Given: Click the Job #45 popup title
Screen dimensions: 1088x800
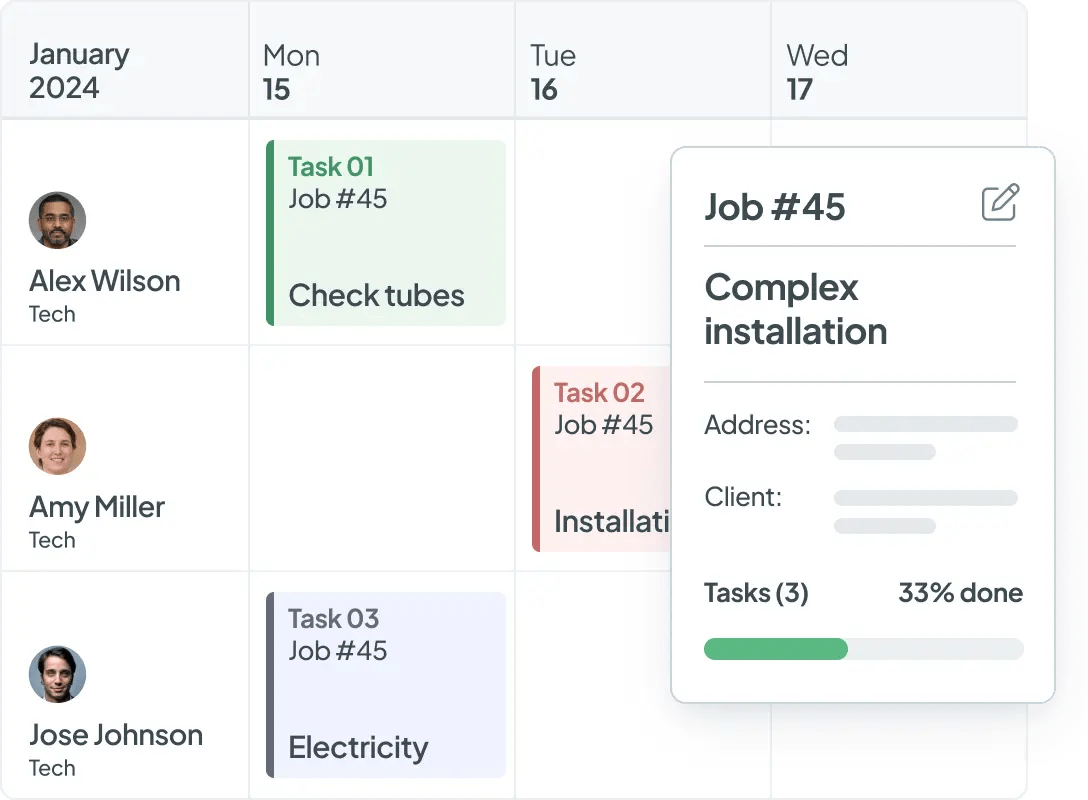Looking at the screenshot, I should 775,207.
